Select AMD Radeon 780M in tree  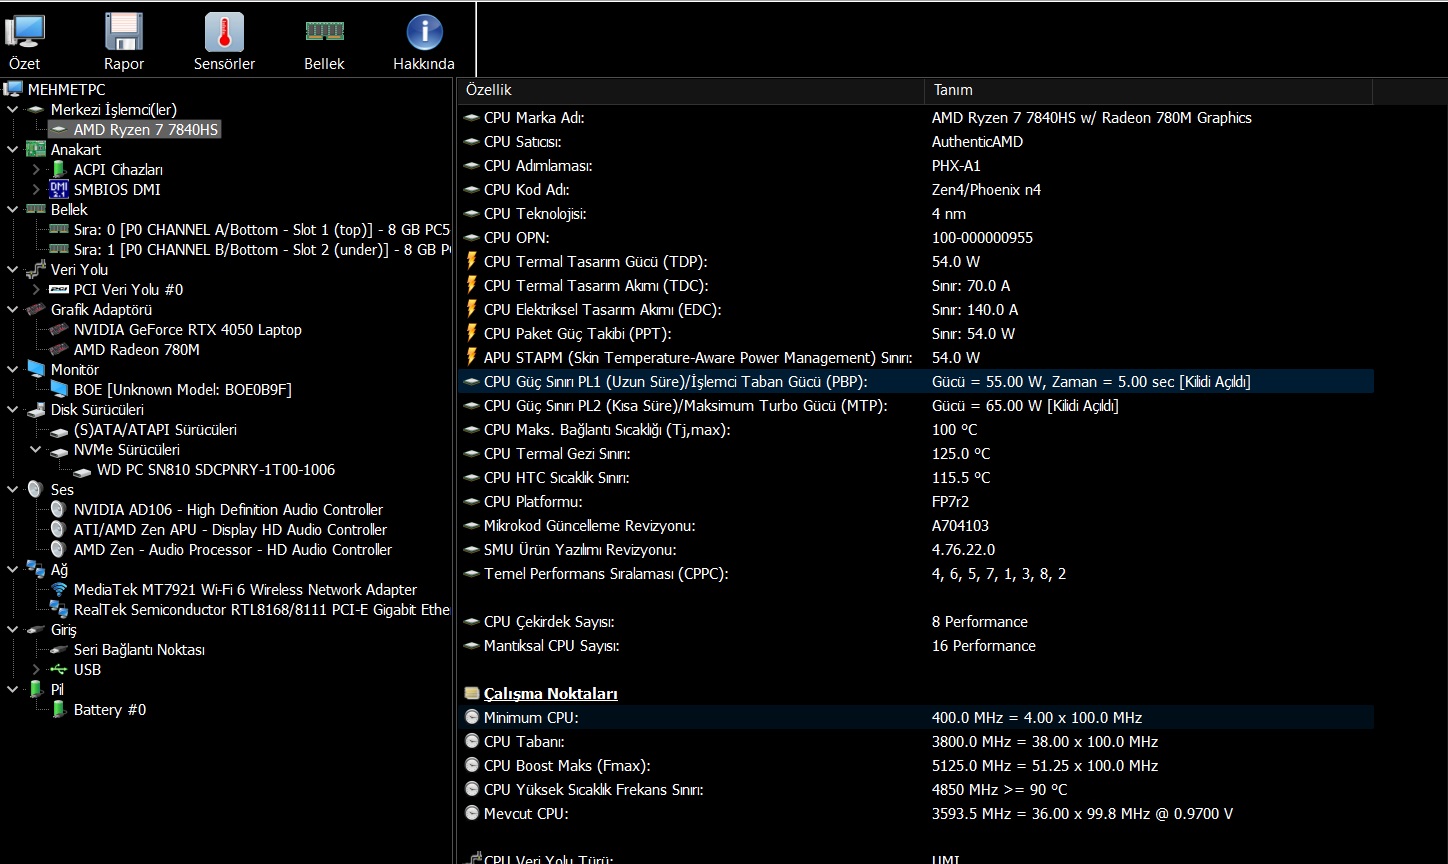point(136,350)
